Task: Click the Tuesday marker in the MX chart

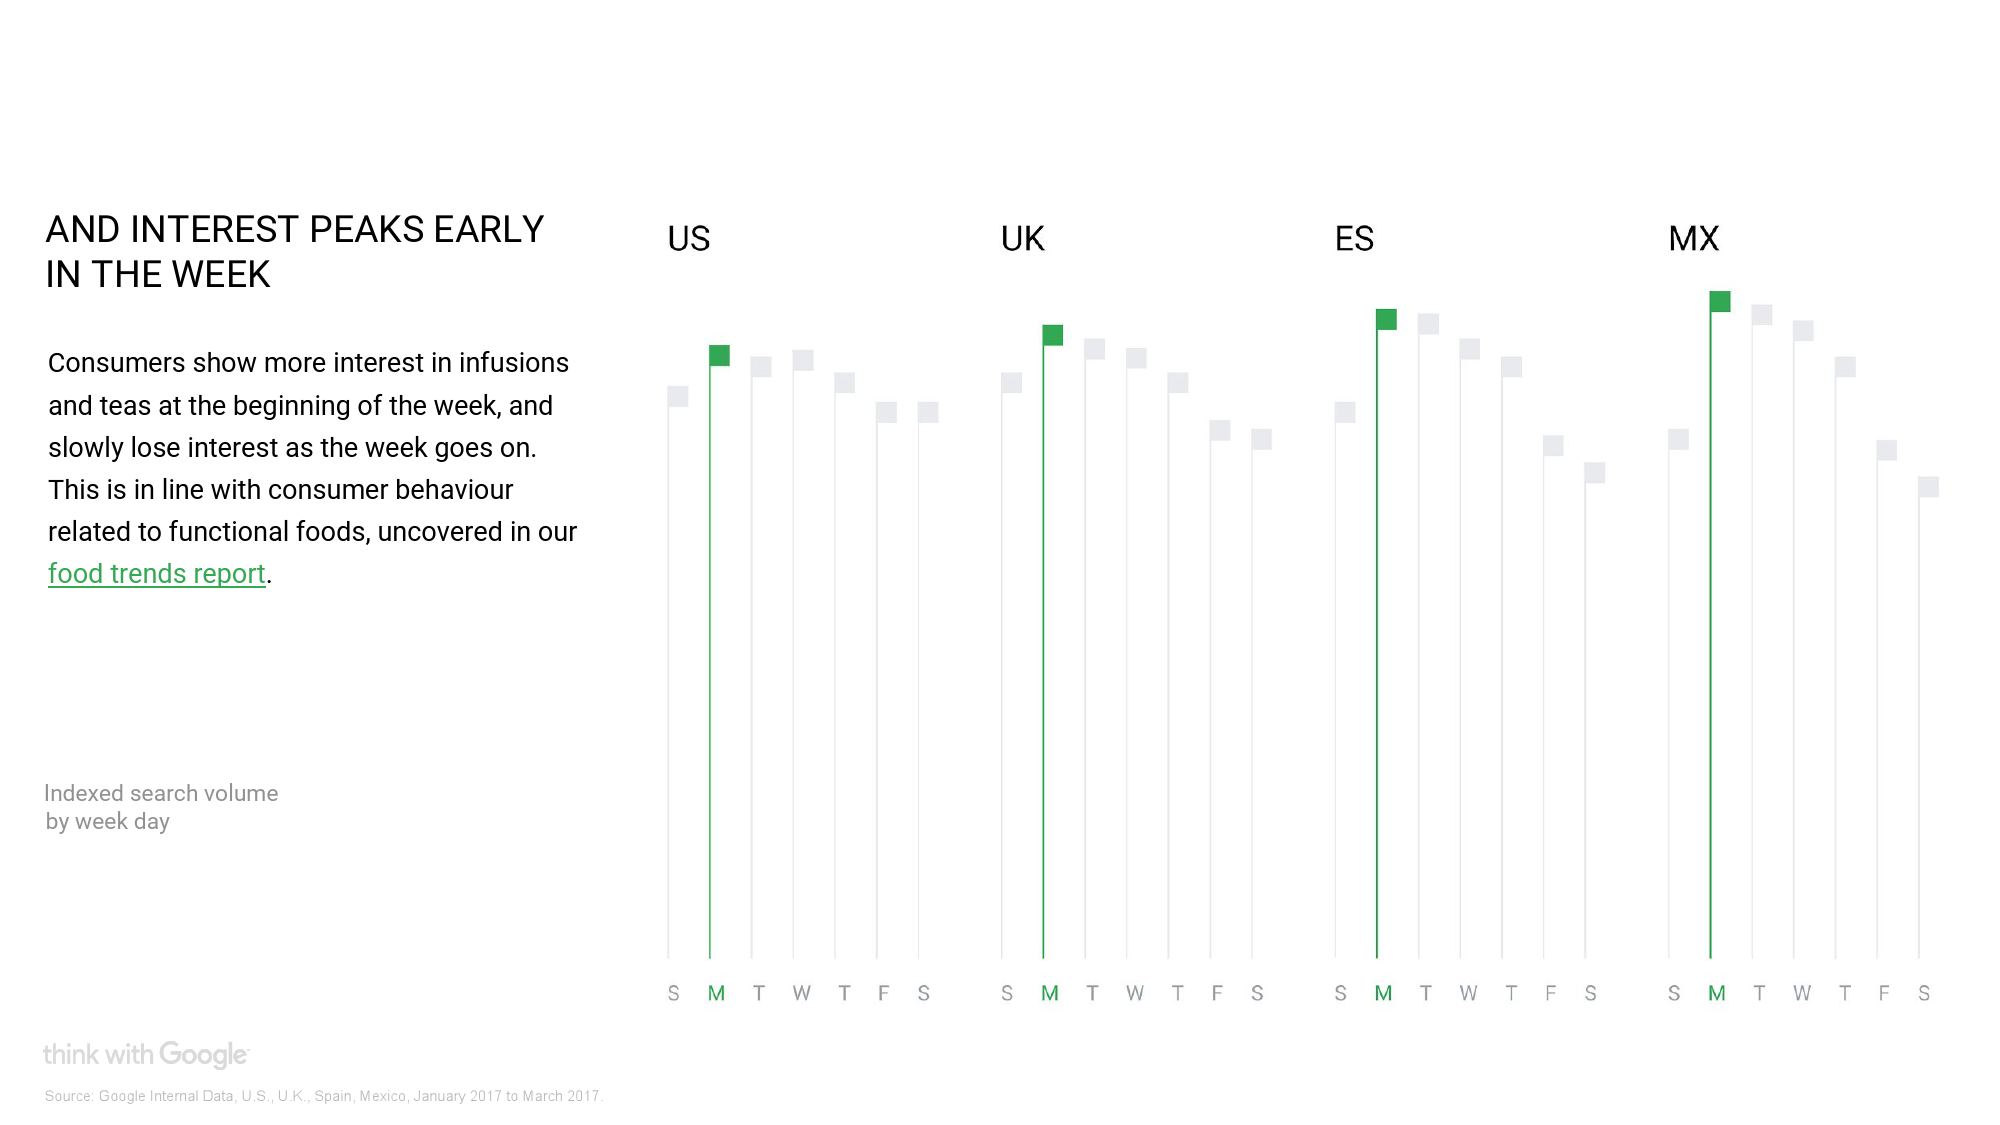Action: 1762,315
